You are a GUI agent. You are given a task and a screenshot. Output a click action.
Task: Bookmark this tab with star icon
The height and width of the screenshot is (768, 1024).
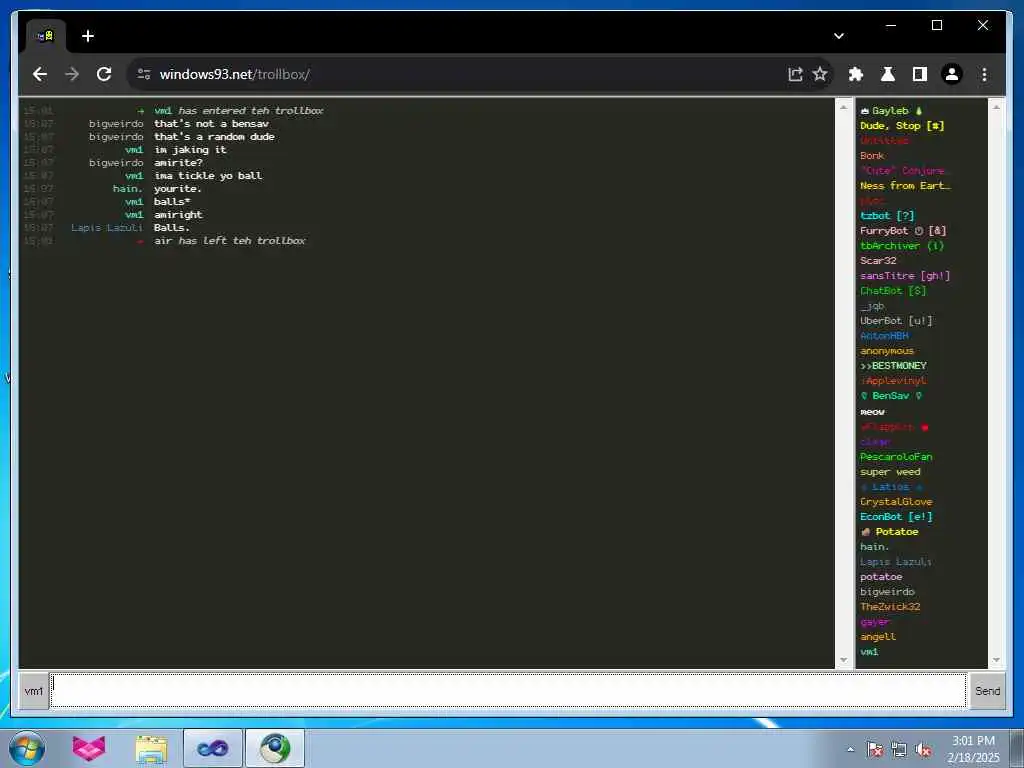point(820,74)
